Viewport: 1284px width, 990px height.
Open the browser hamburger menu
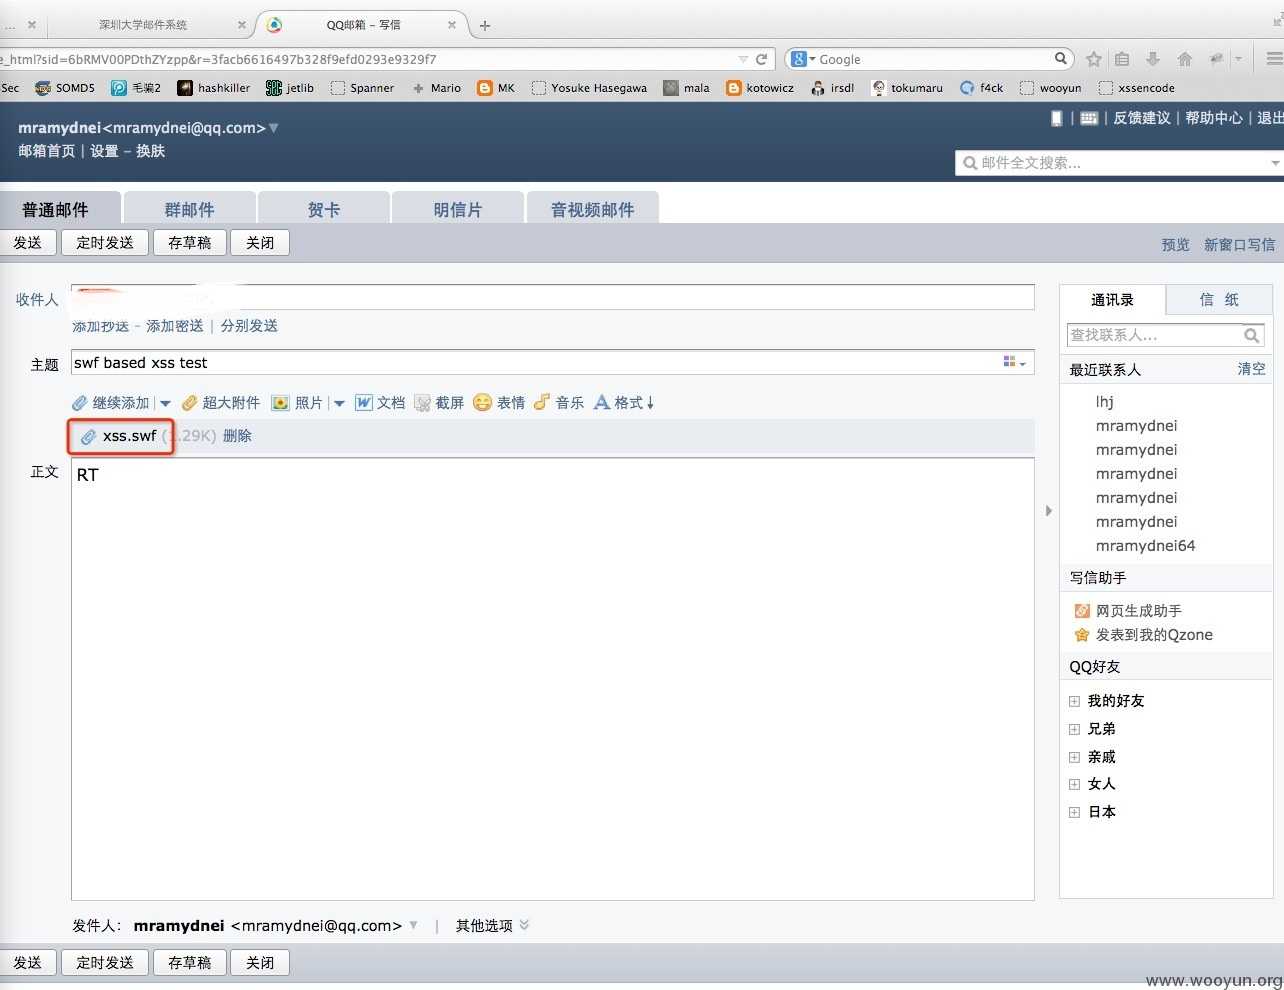1274,59
